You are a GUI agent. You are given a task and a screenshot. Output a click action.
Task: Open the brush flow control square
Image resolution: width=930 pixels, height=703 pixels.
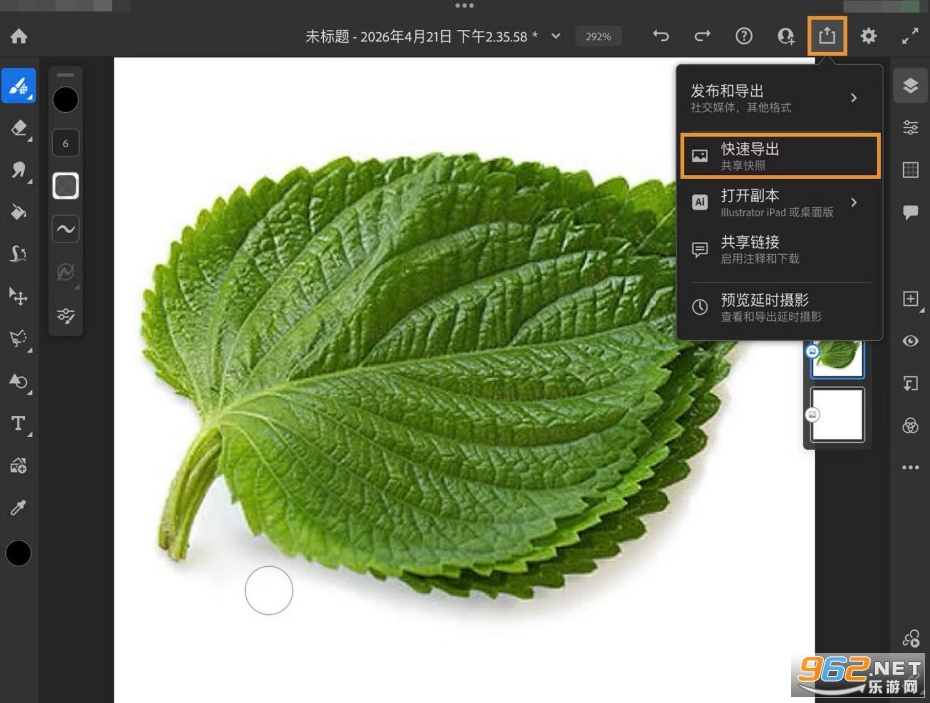tap(65, 186)
